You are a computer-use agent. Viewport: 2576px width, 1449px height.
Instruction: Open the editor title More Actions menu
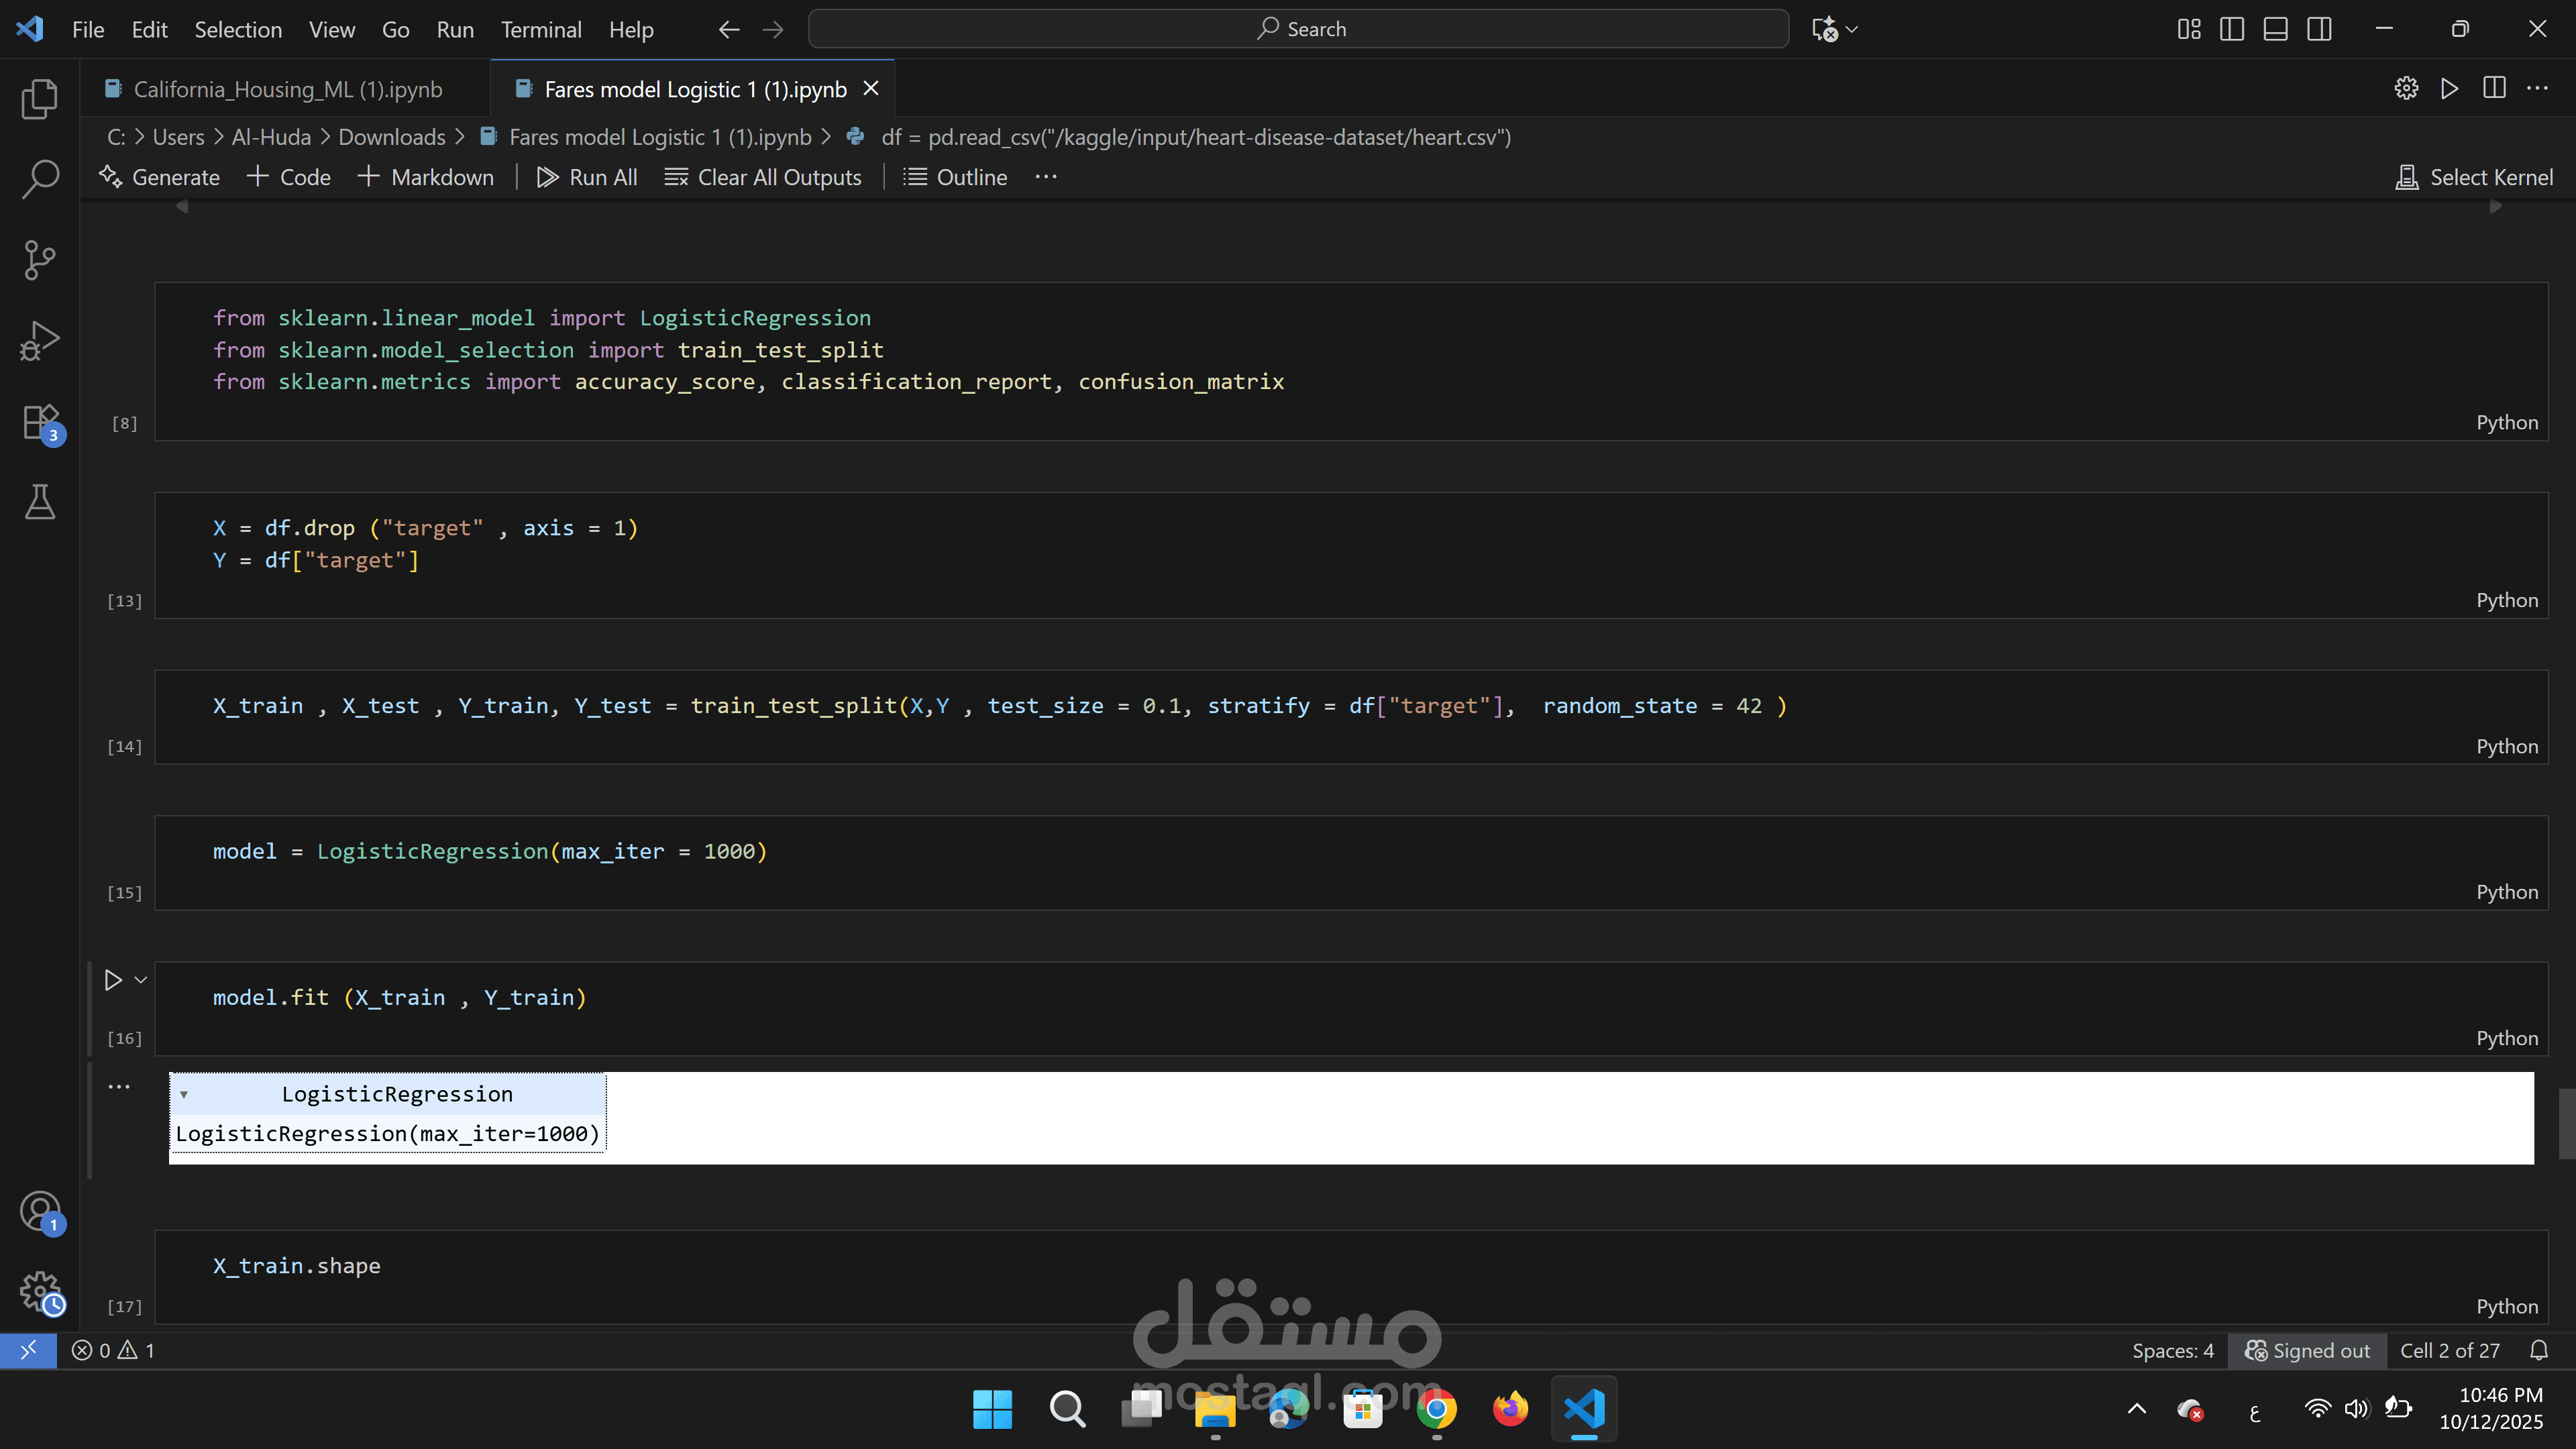(2538, 89)
